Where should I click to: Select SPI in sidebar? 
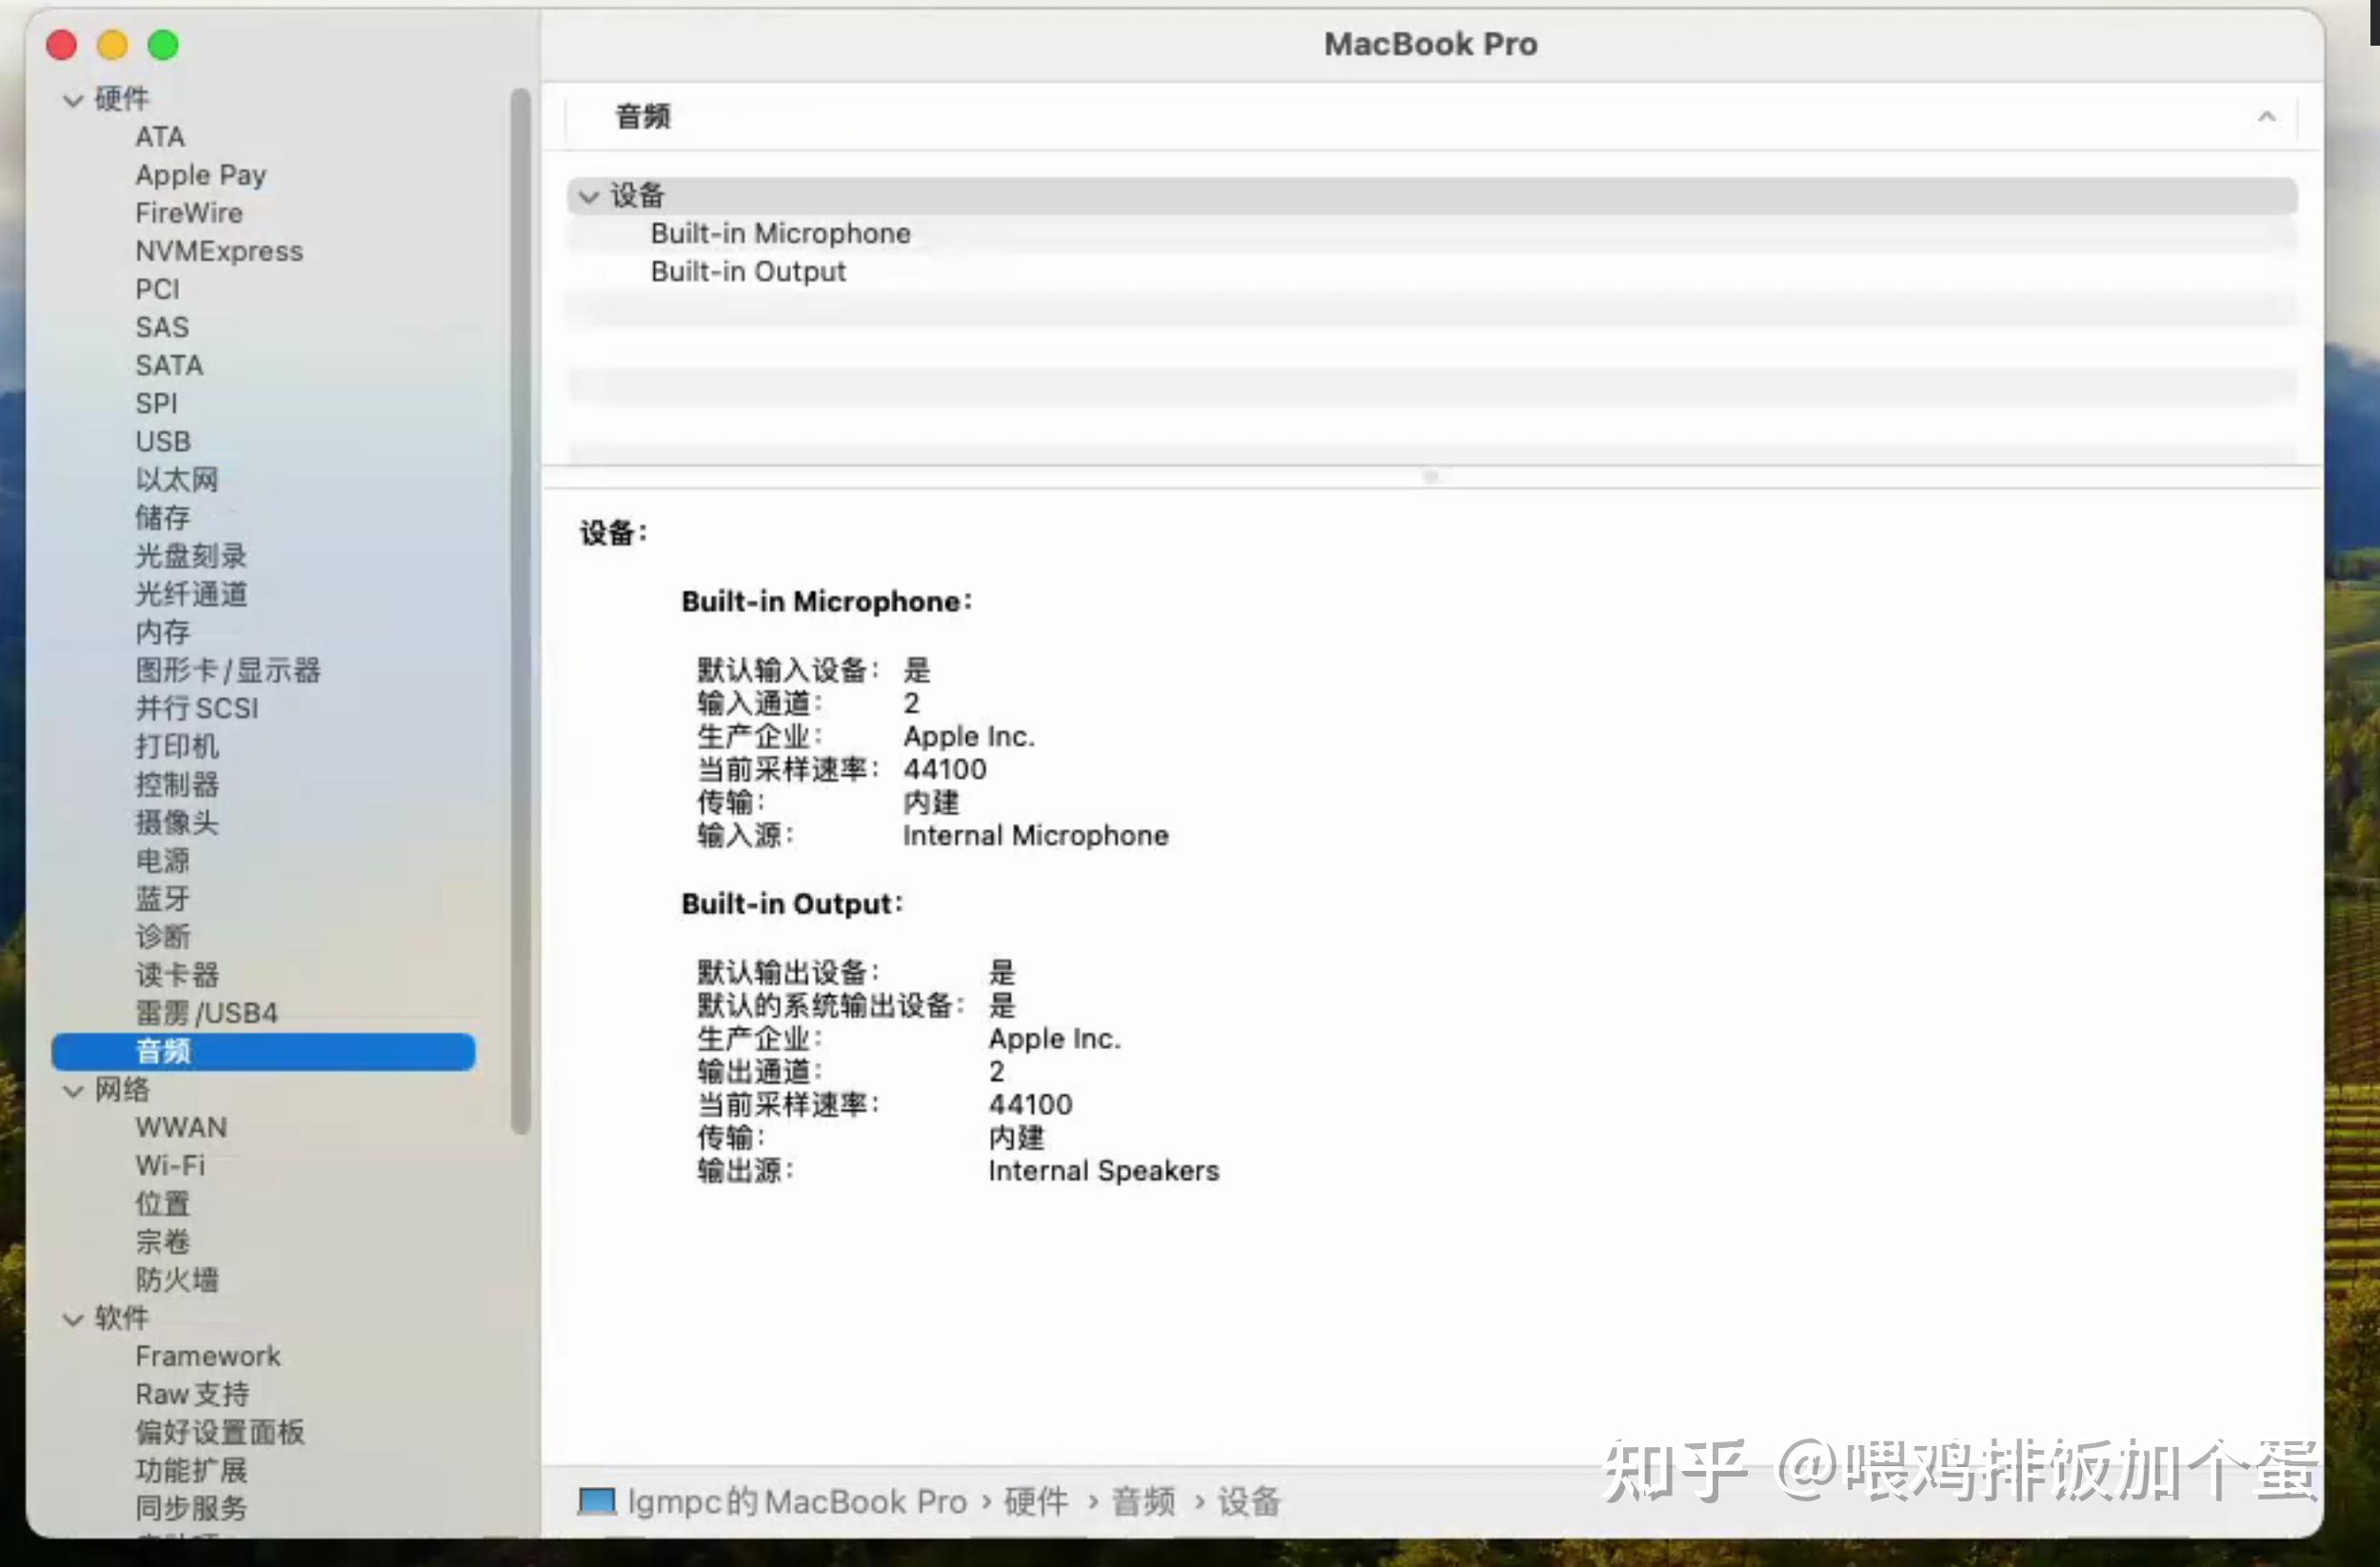156,403
